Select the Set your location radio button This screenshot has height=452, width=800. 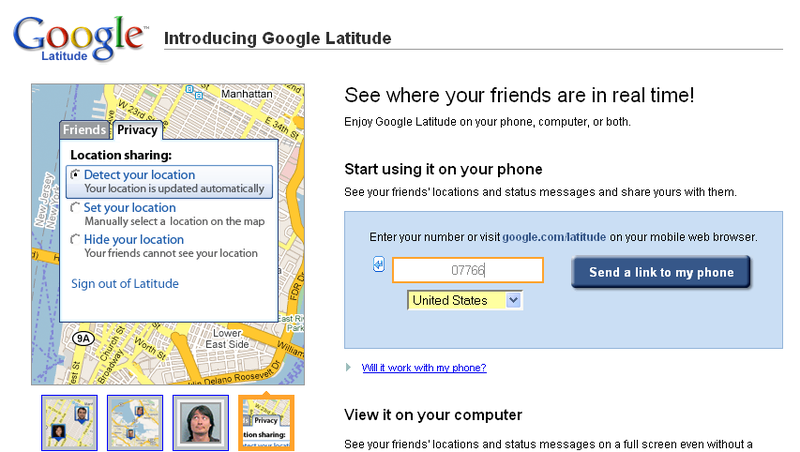pyautogui.click(x=75, y=208)
